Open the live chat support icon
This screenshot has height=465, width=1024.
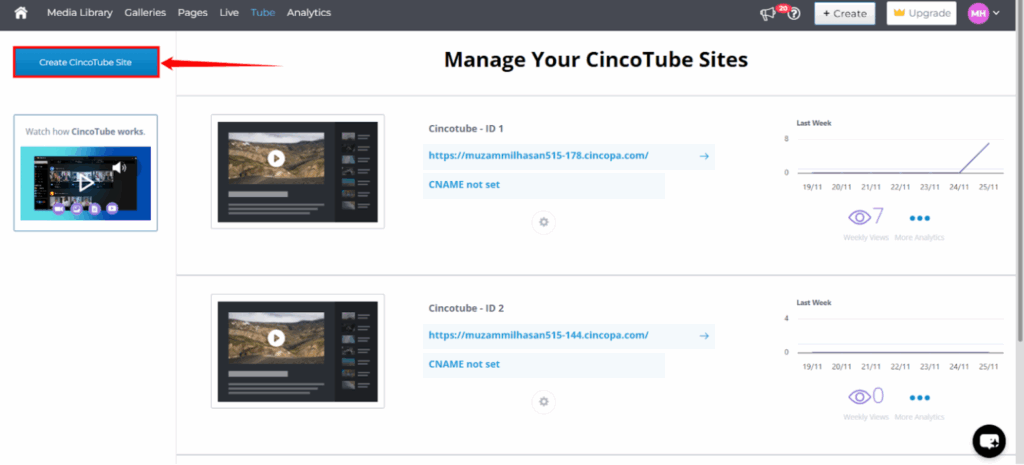pyautogui.click(x=988, y=440)
